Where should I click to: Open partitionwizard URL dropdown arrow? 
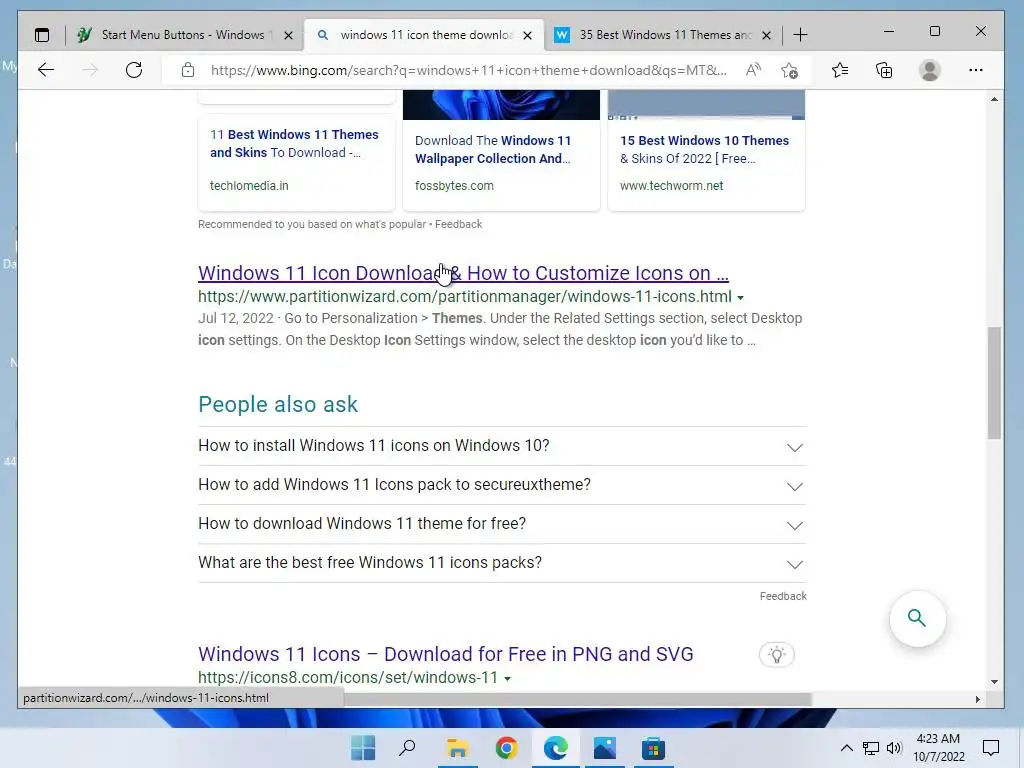pos(741,298)
